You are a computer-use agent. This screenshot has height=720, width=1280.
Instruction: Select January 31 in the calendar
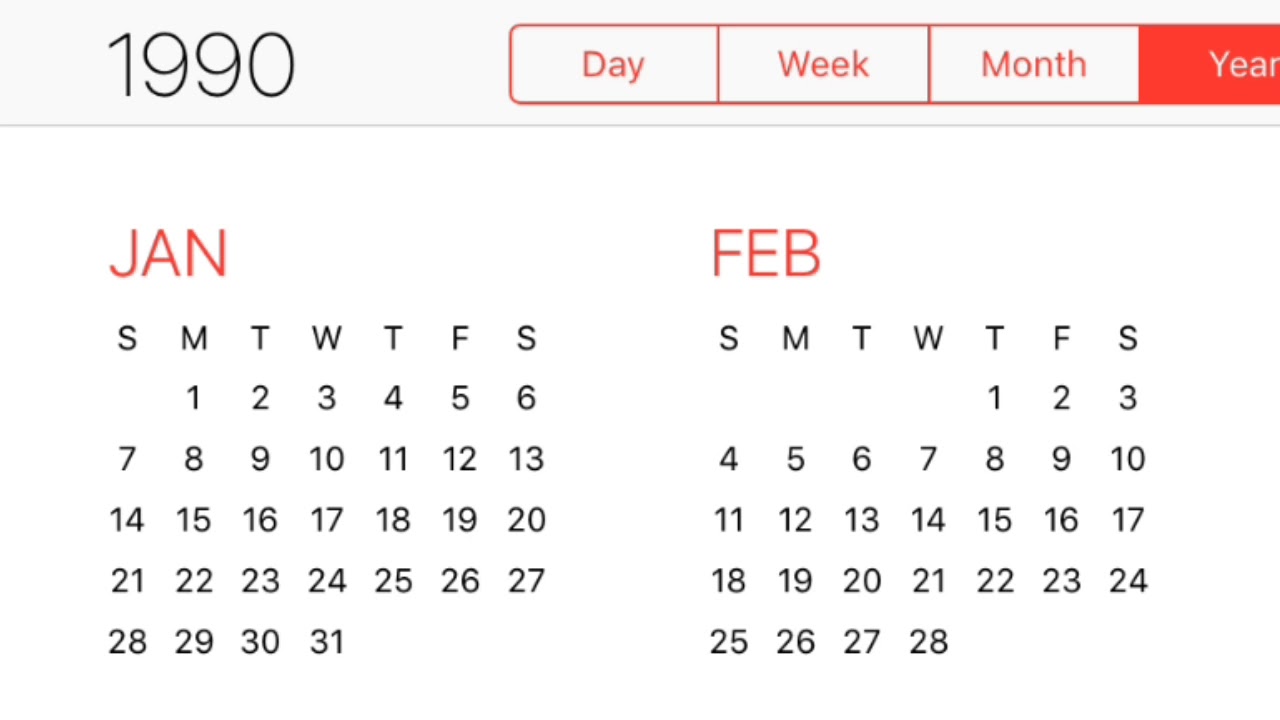(x=326, y=642)
